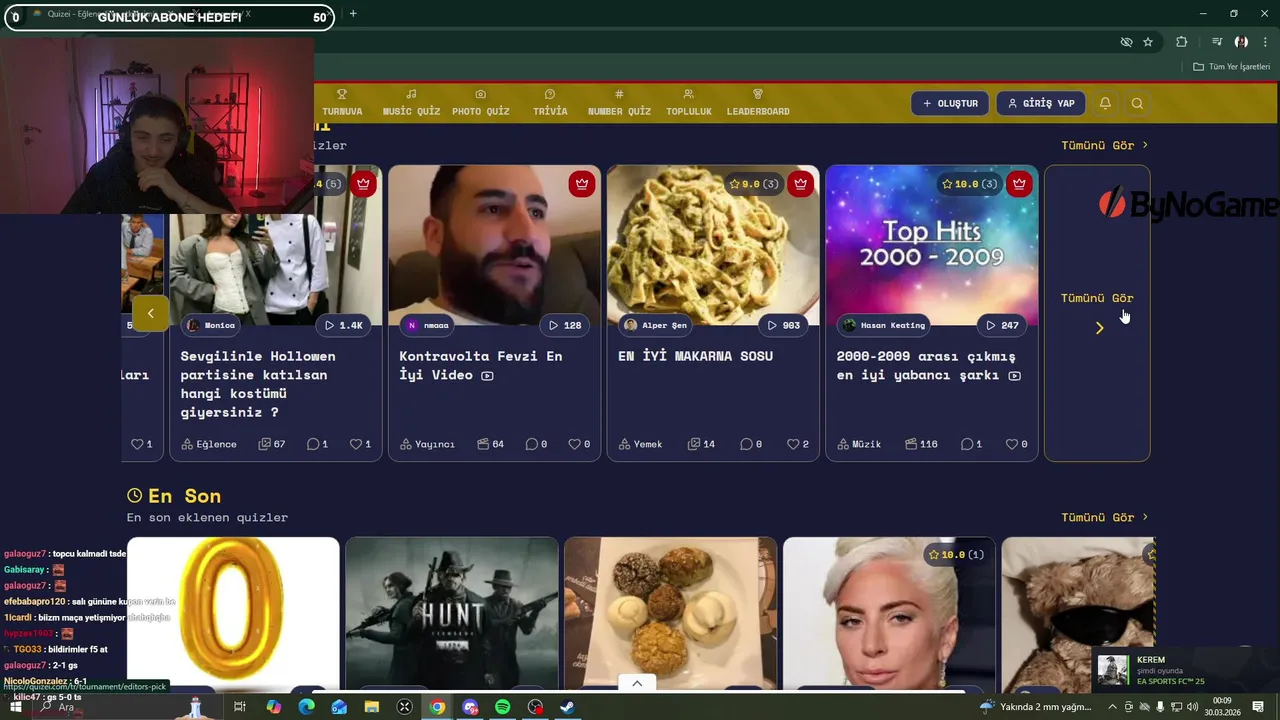1280x720 pixels.
Task: Open Tümünü Gör for the En Son section
Action: [1104, 517]
